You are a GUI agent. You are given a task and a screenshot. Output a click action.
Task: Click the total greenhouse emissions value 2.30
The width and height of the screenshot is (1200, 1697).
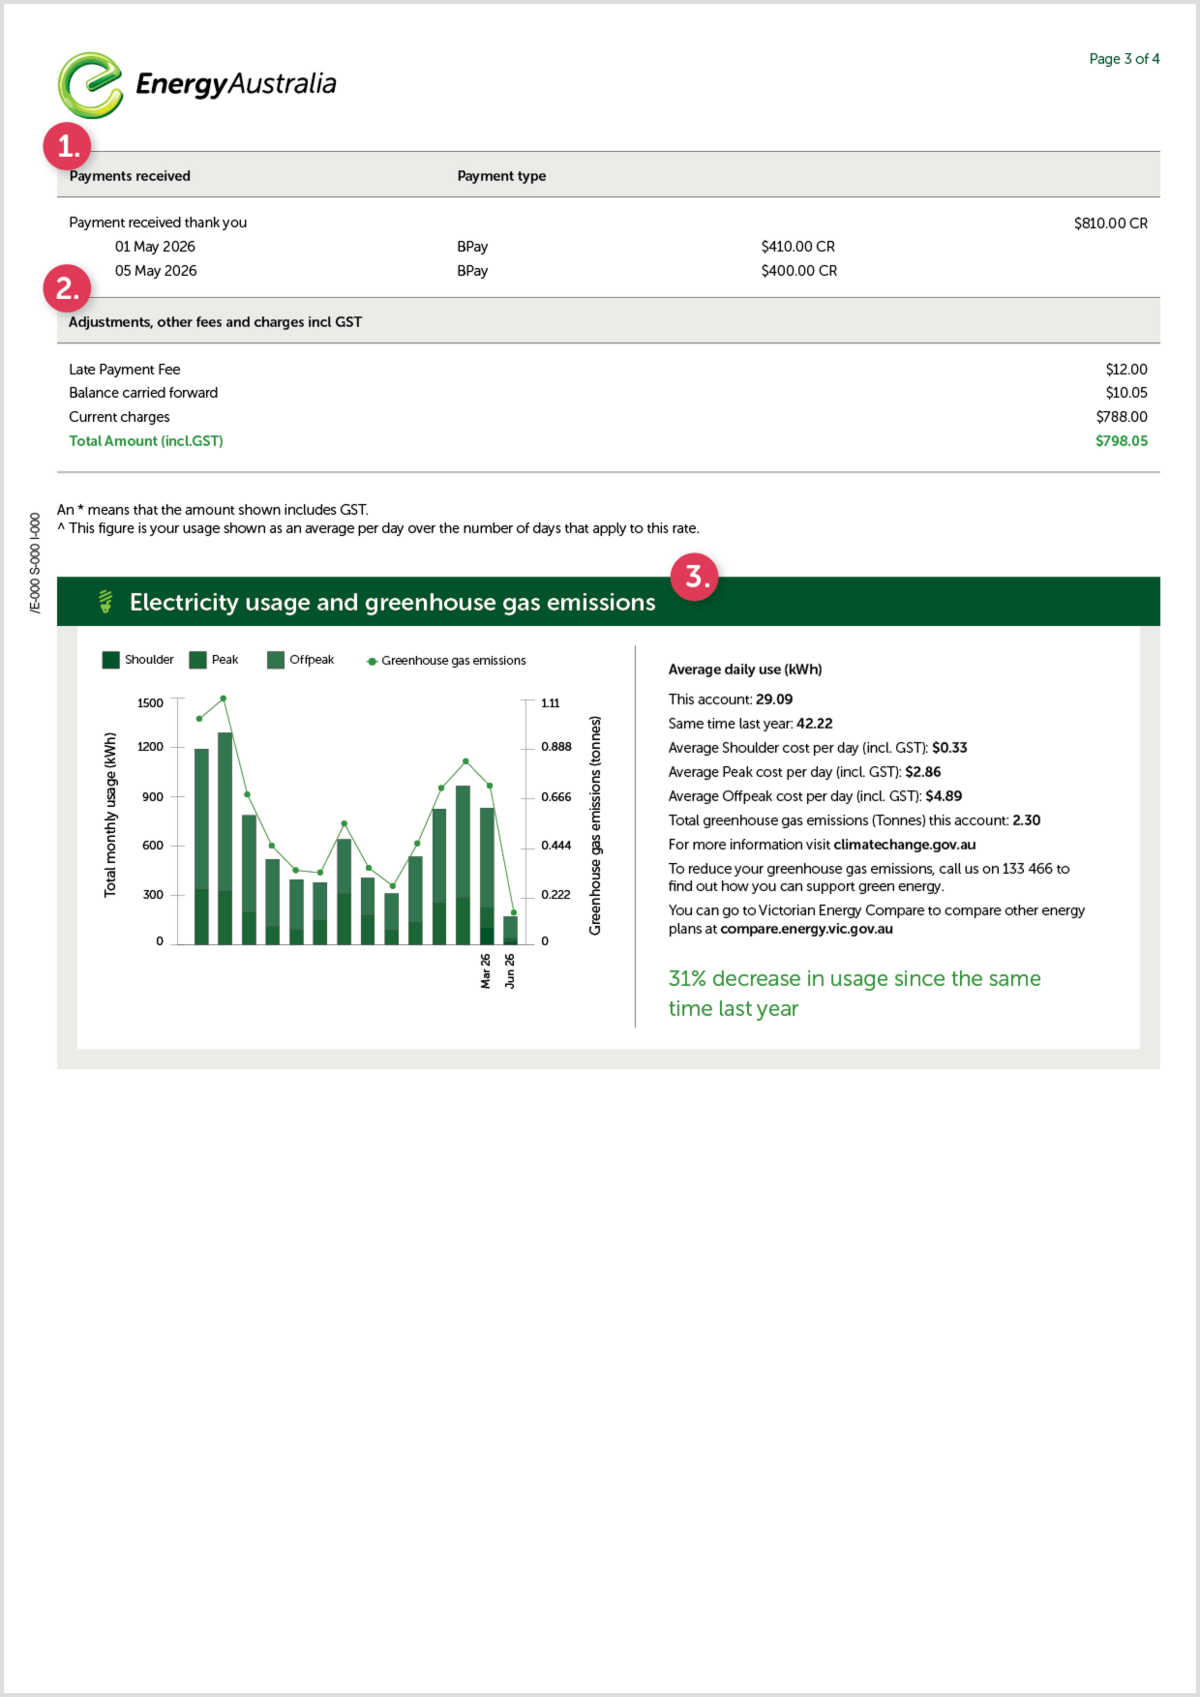[x=1026, y=820]
